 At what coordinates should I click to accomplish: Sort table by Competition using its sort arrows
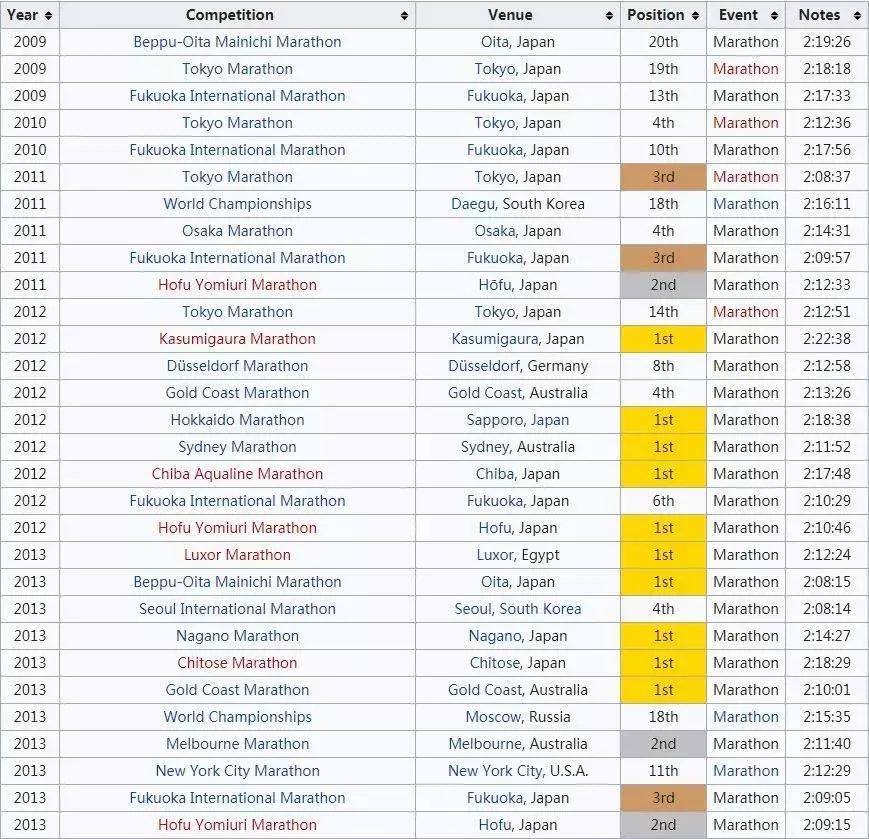point(404,16)
